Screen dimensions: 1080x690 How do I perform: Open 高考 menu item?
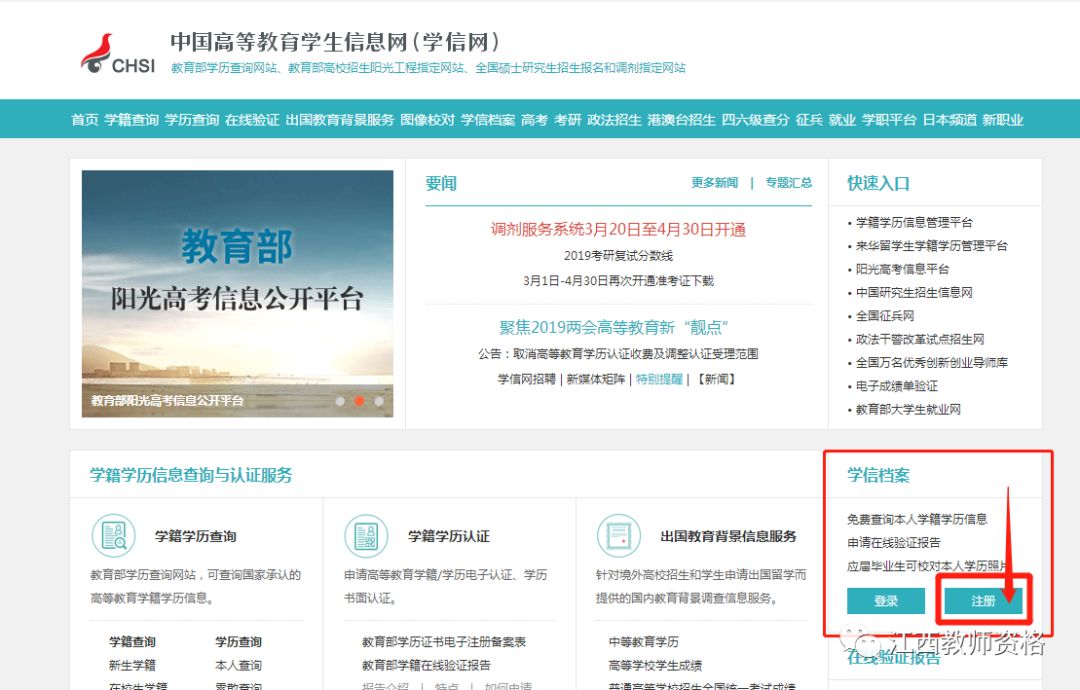534,120
